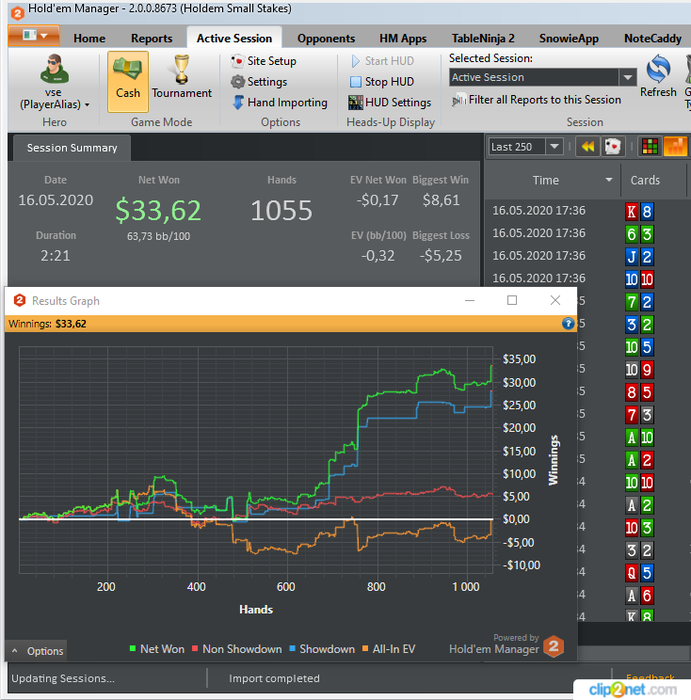Viewport: 691px width, 700px height.
Task: Select the hand with 8 5 cards
Action: (x=639, y=392)
